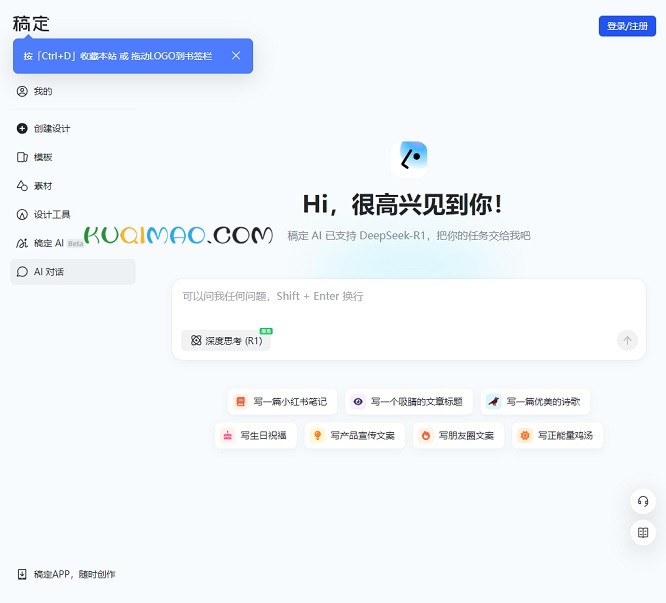Open 我的 in the sidebar
The width and height of the screenshot is (666, 603).
click(x=73, y=91)
